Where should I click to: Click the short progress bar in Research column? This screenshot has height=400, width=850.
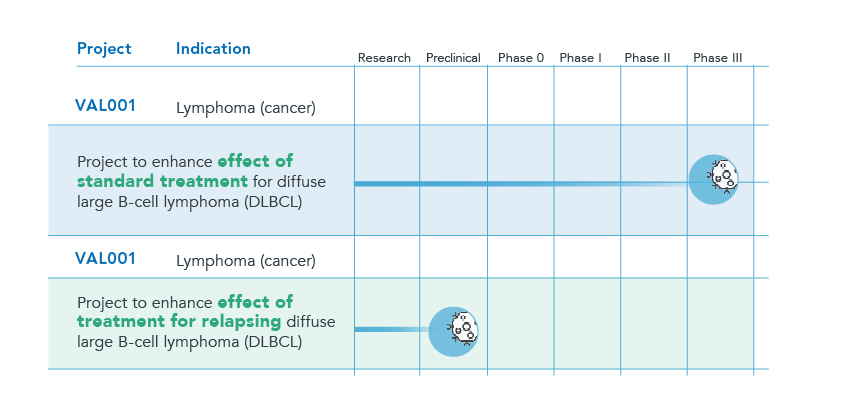click(x=391, y=330)
